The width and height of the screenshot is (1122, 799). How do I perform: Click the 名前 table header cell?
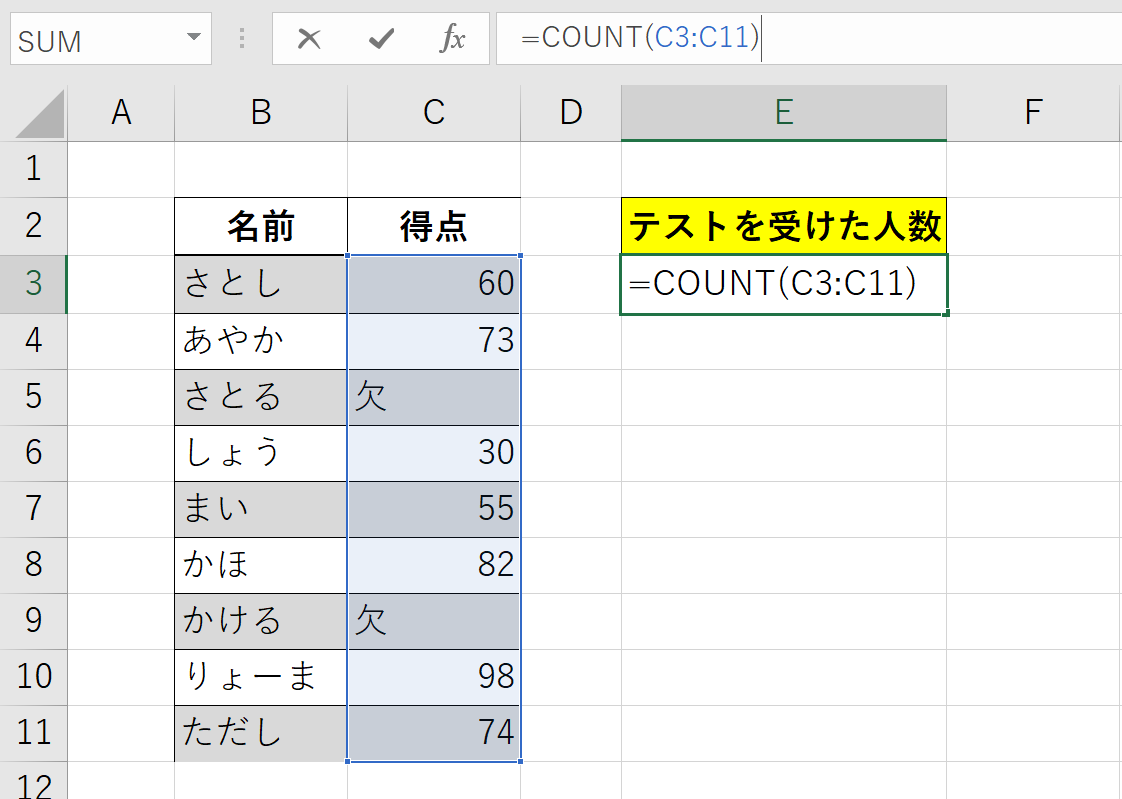(x=261, y=227)
